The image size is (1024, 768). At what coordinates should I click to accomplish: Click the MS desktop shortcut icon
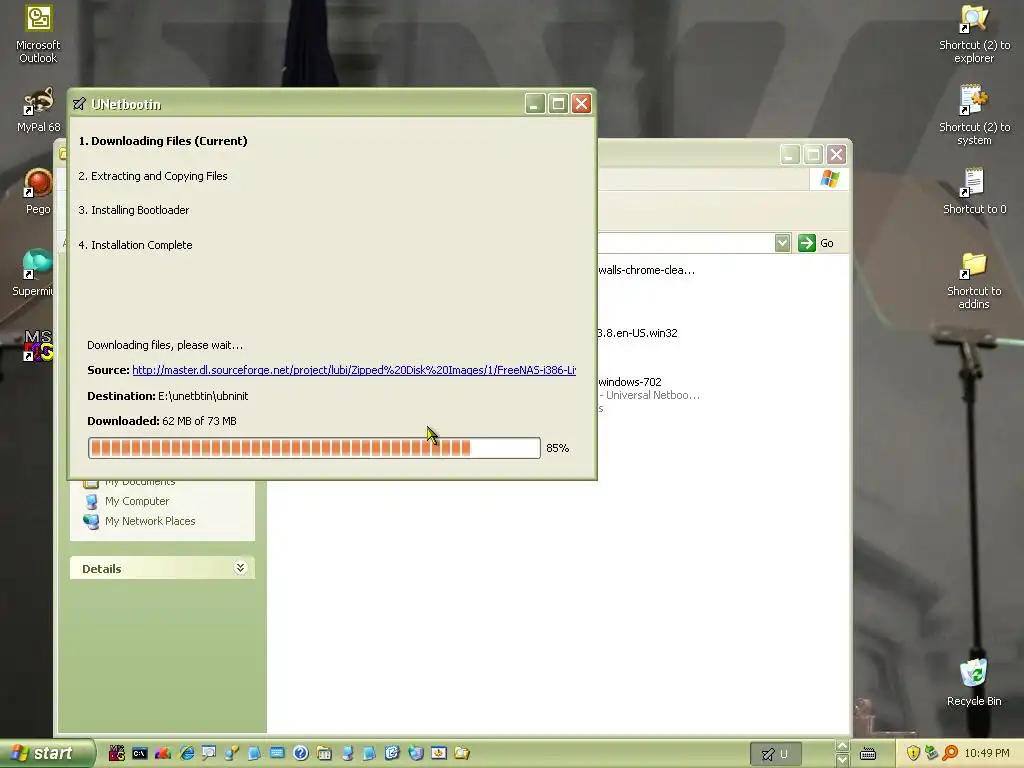click(x=38, y=345)
